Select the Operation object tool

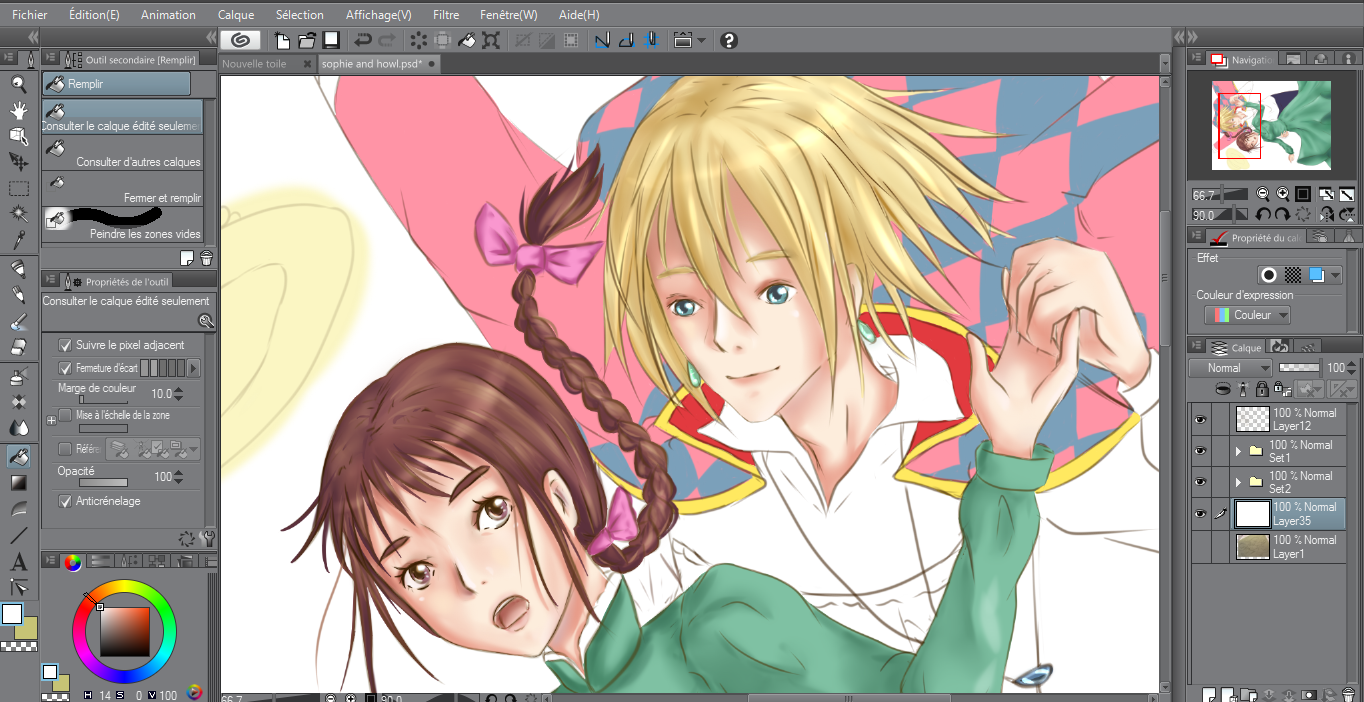pos(18,136)
